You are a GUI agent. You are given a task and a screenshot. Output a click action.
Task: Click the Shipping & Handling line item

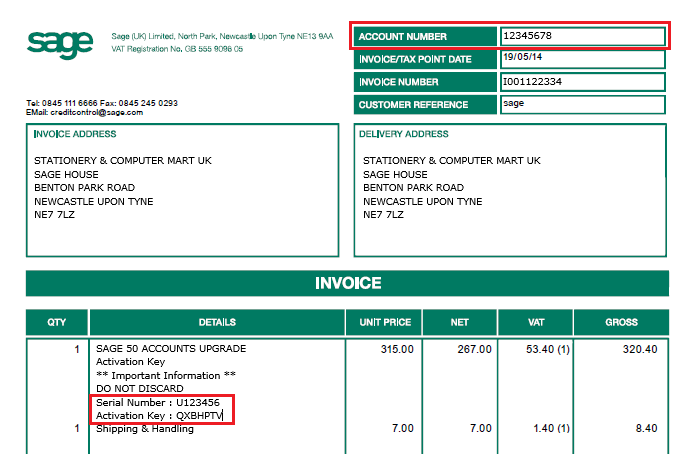click(x=145, y=429)
